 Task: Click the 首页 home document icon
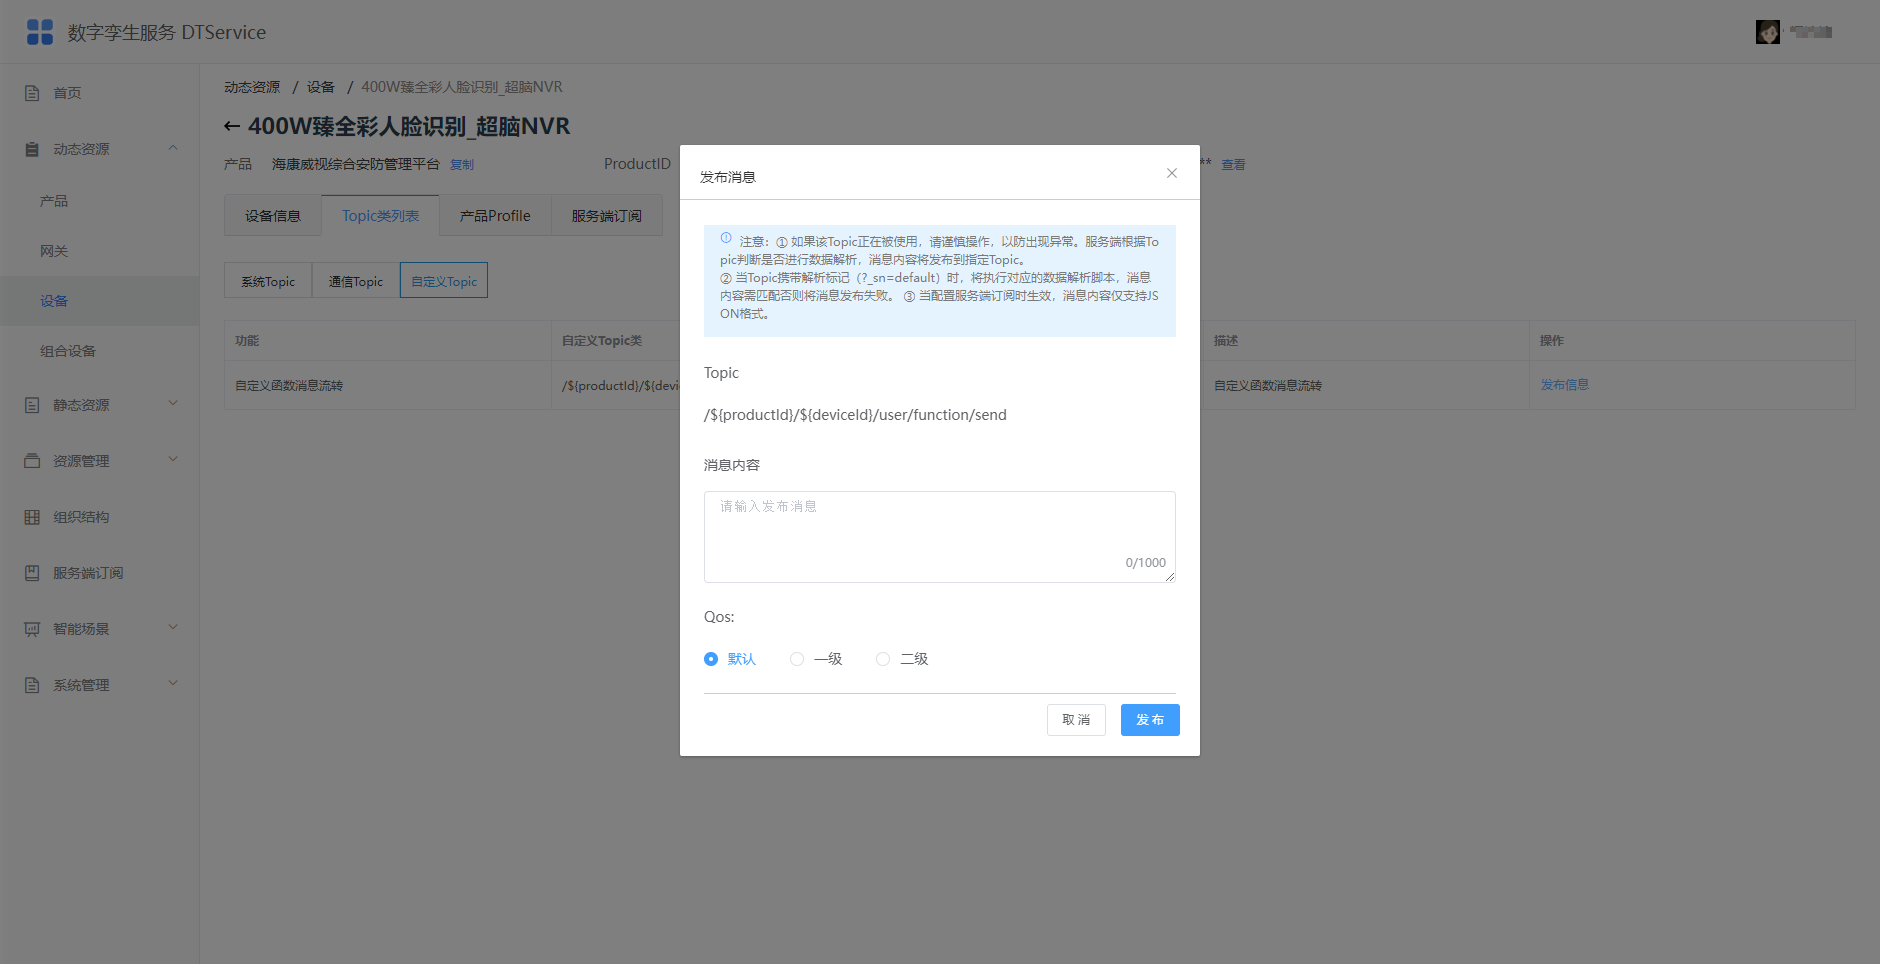point(32,93)
